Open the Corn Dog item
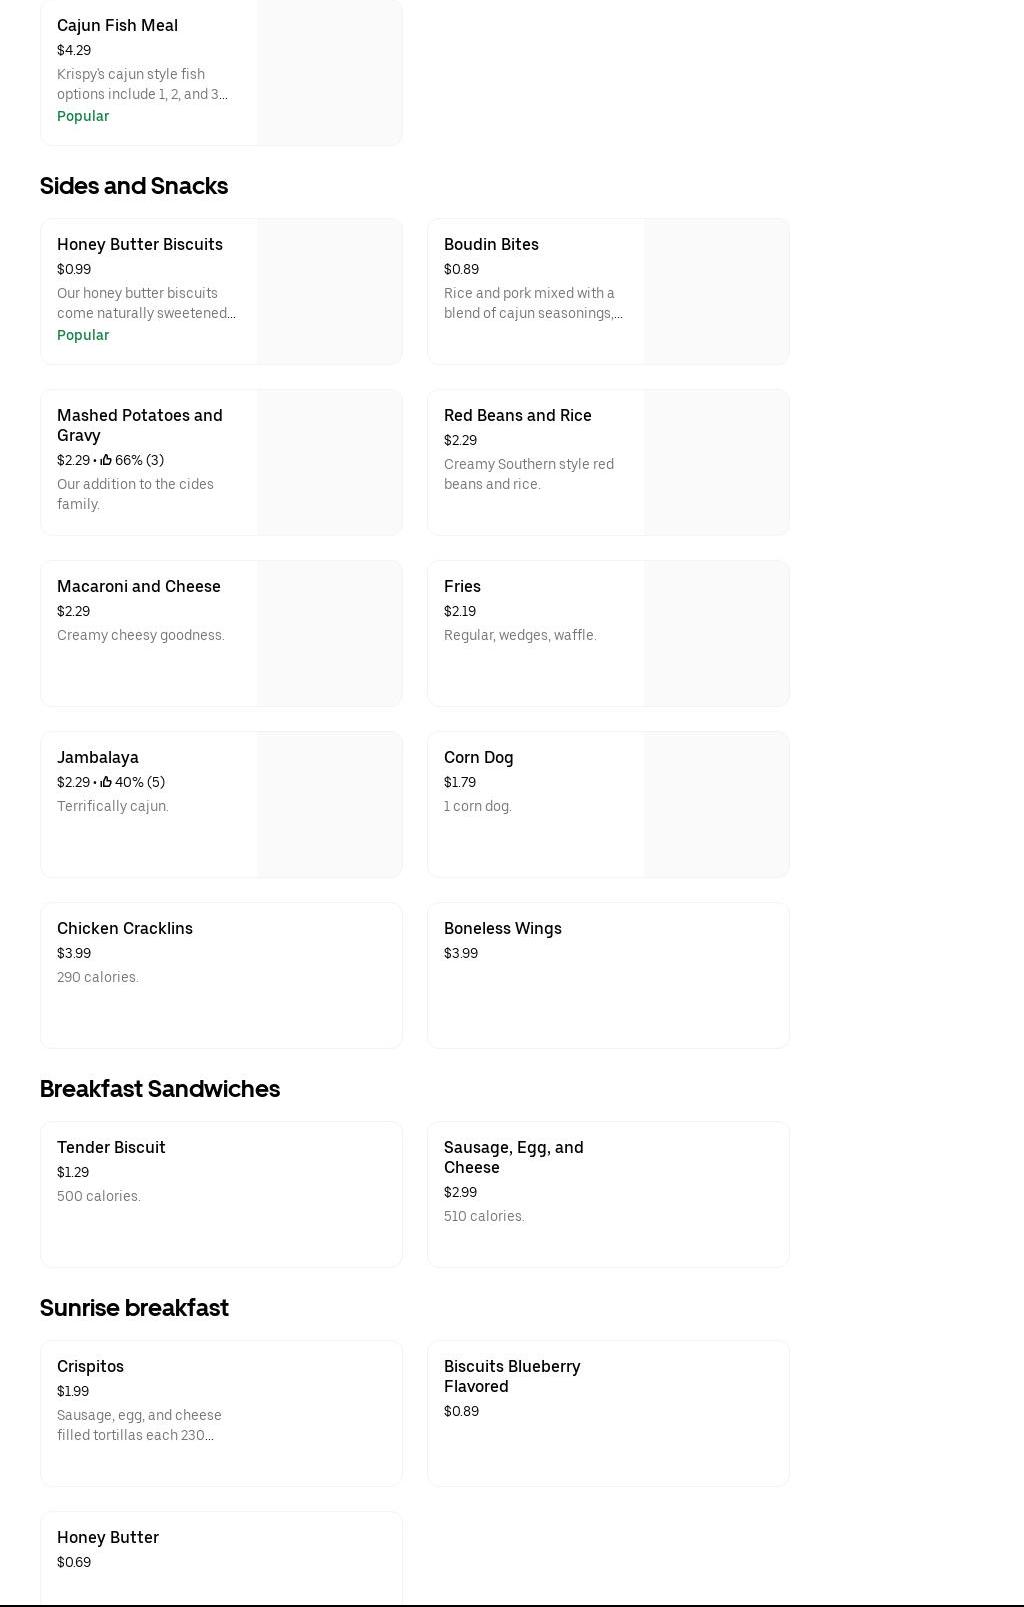The image size is (1024, 1607). (478, 758)
